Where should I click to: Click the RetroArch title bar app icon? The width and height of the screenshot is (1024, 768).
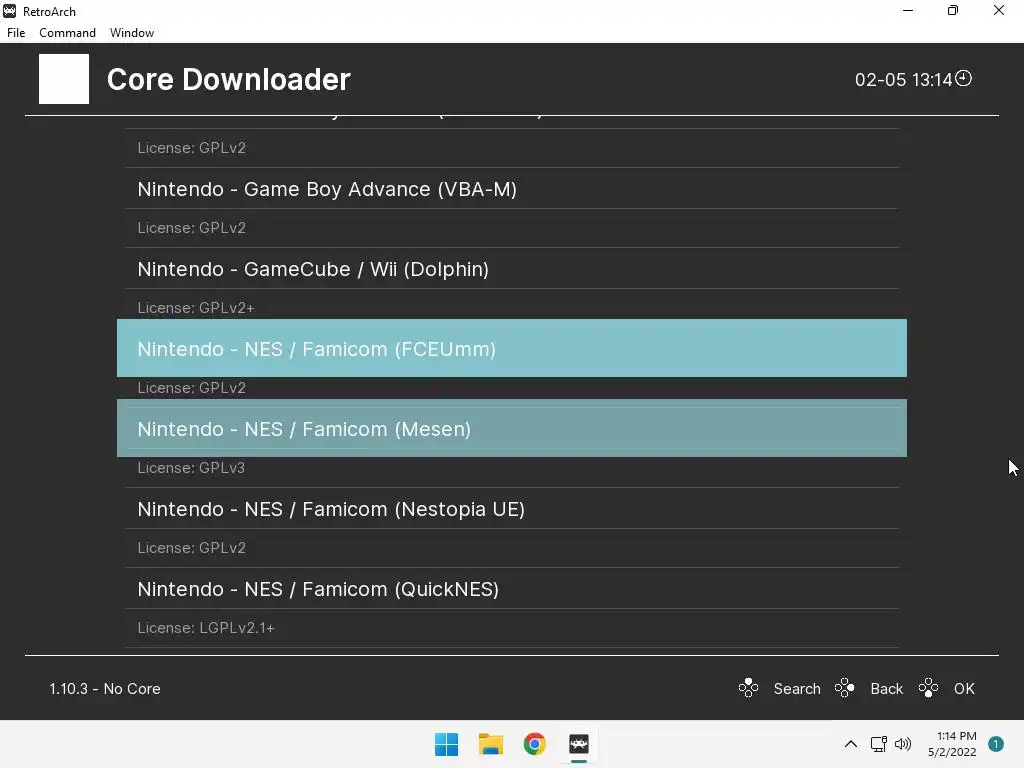point(10,11)
